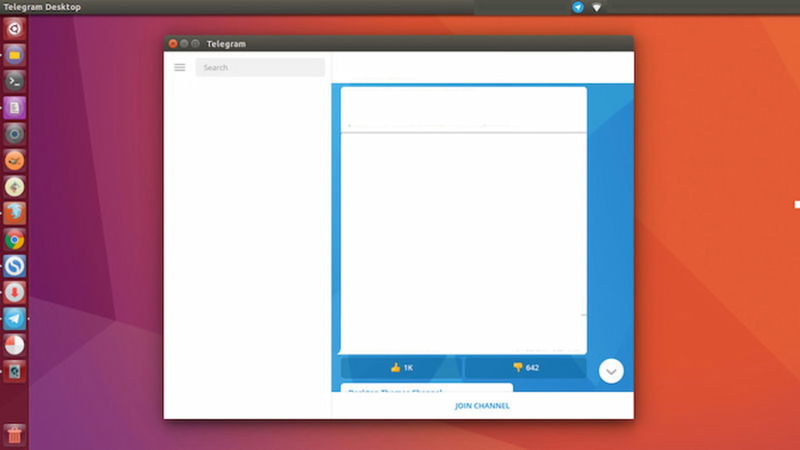Open the Telegram hamburger menu
Screen dimensions: 800x450
click(180, 68)
